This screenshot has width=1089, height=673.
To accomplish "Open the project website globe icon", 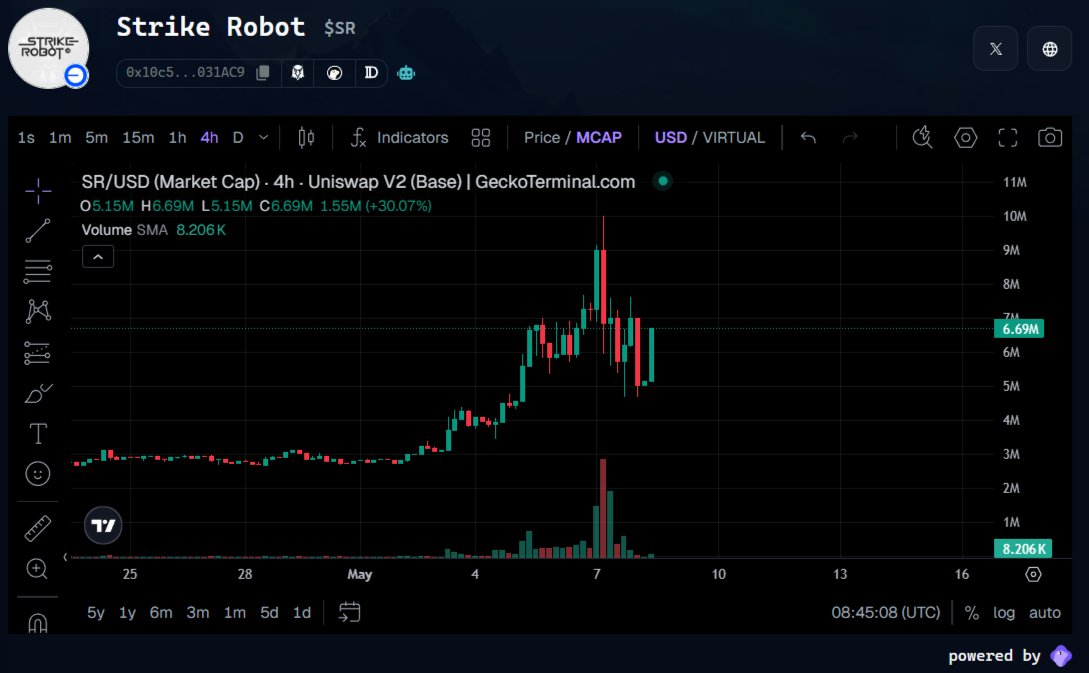I will [x=1049, y=49].
